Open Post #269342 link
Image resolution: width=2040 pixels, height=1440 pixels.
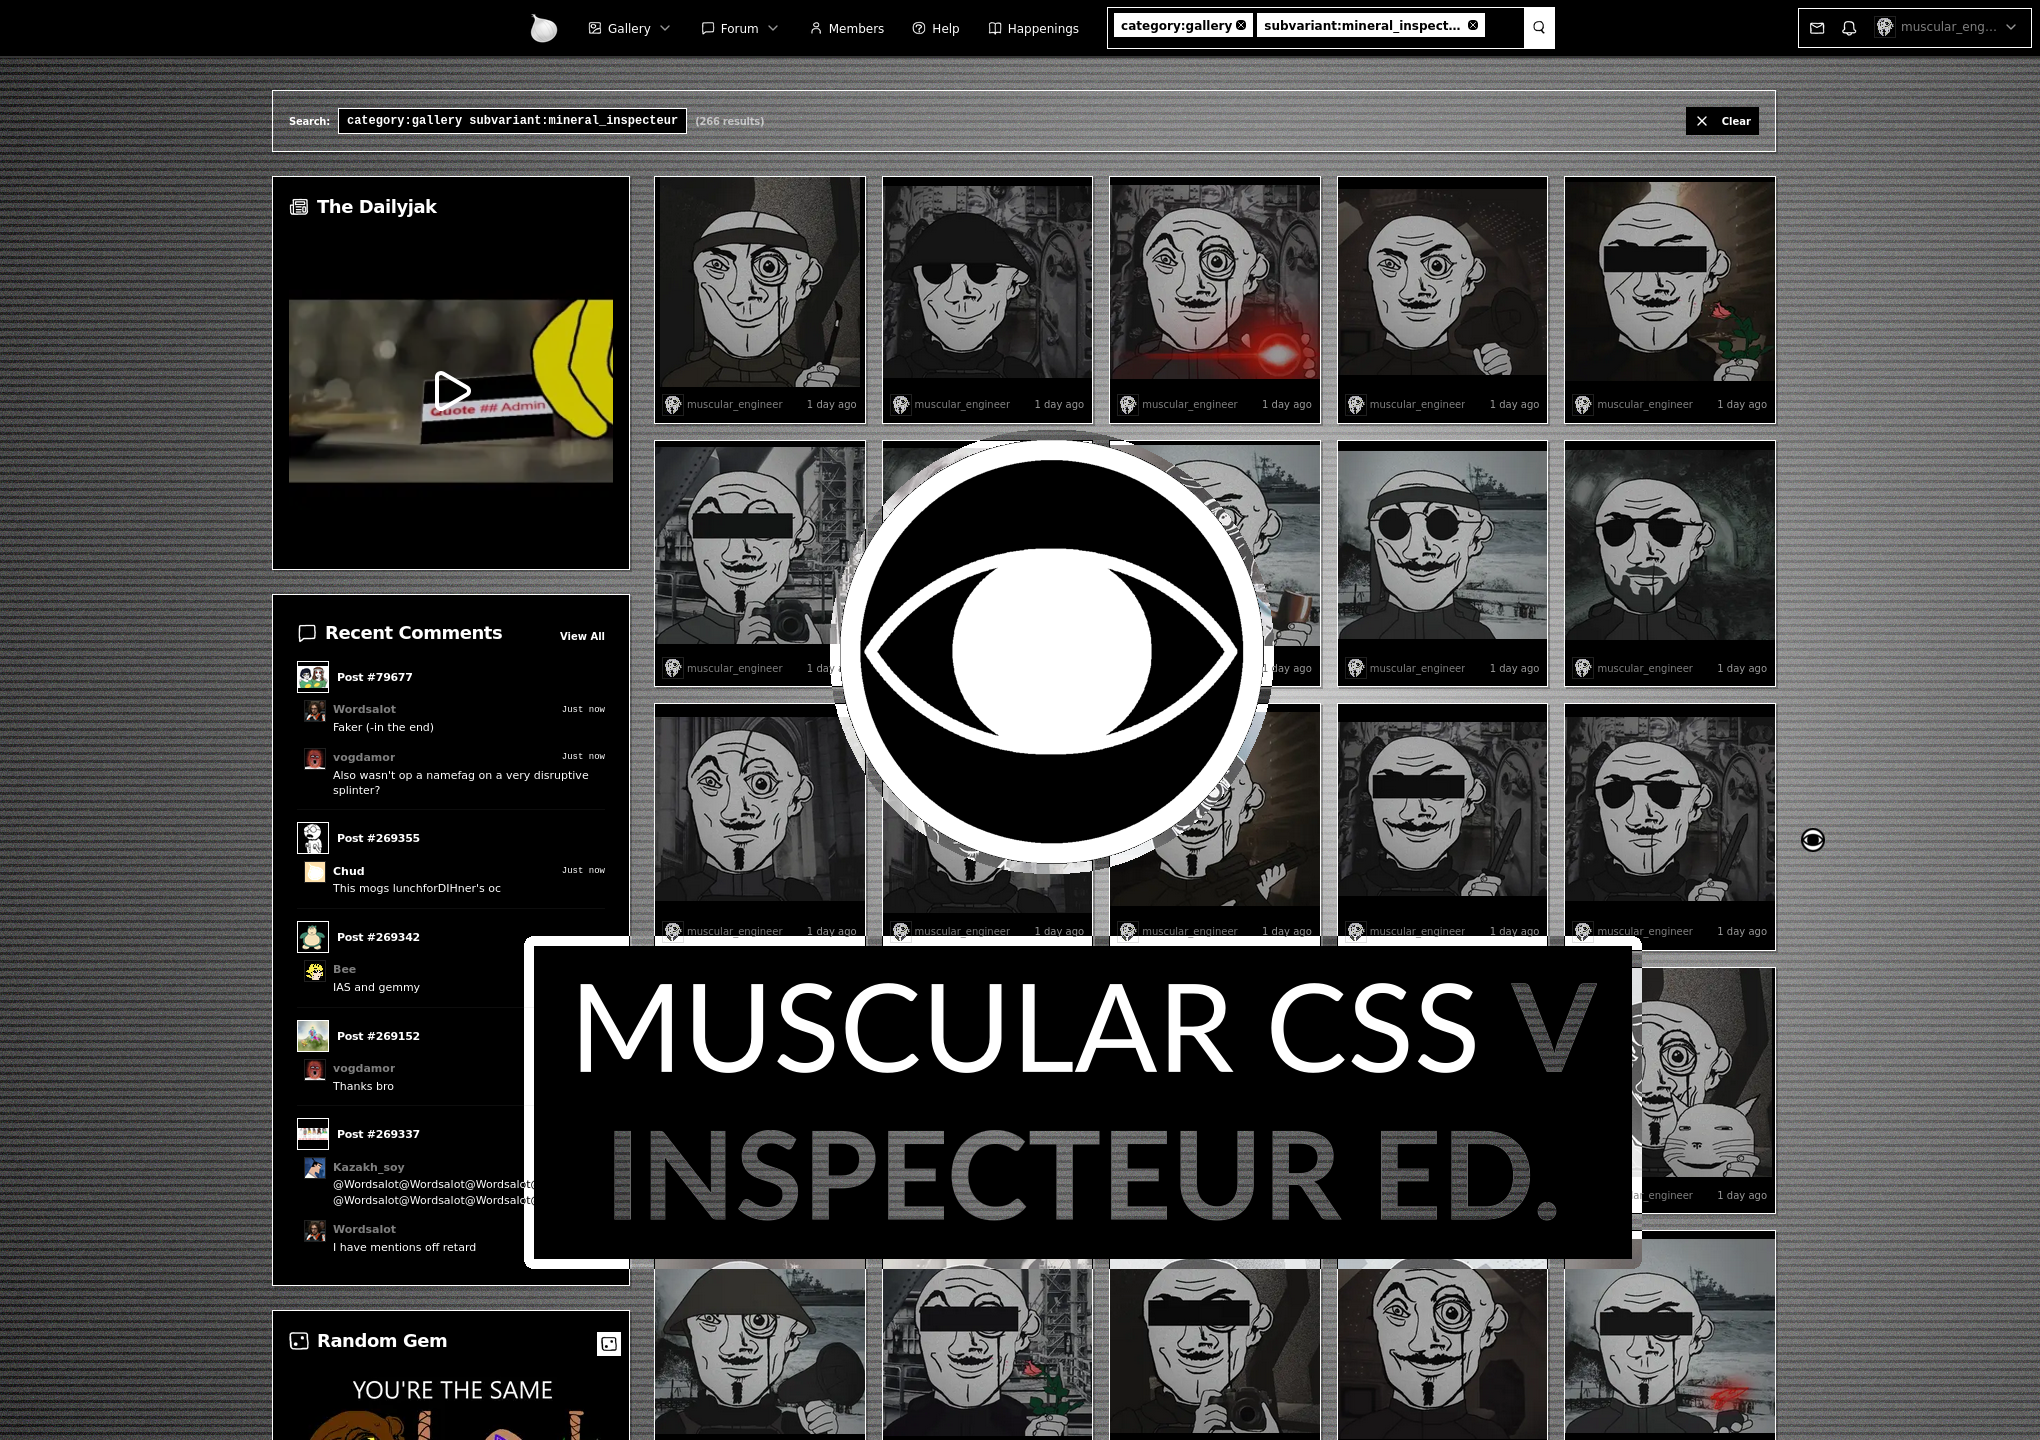click(x=378, y=937)
